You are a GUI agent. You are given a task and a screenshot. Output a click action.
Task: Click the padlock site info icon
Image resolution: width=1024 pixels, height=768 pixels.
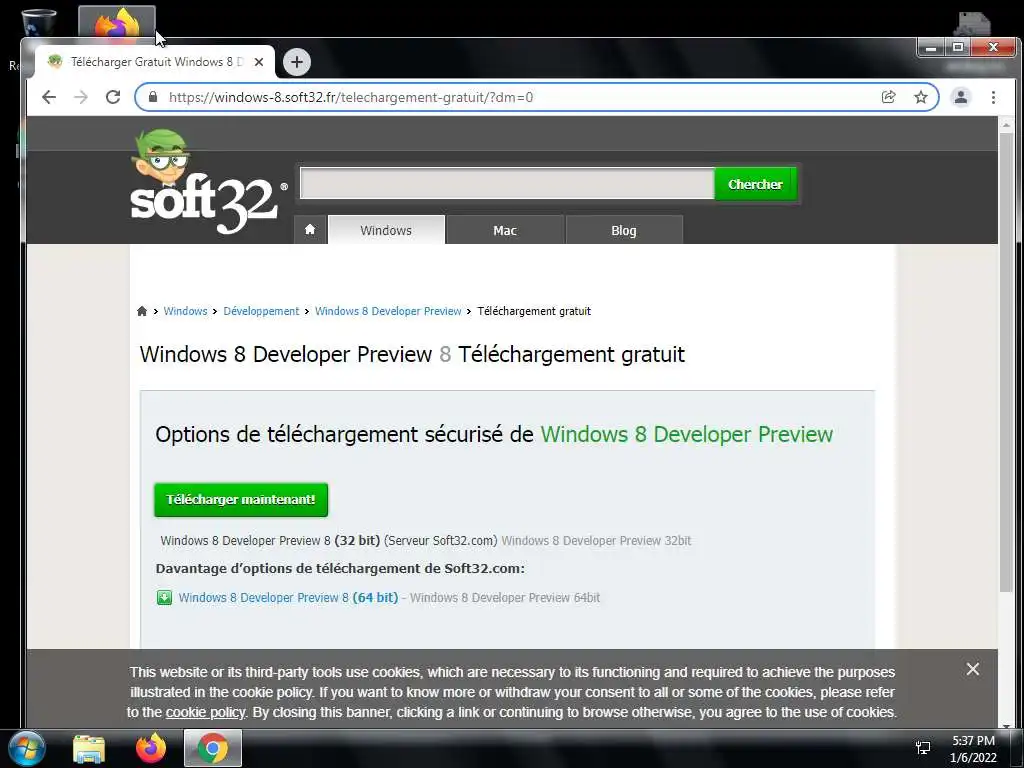click(x=153, y=97)
